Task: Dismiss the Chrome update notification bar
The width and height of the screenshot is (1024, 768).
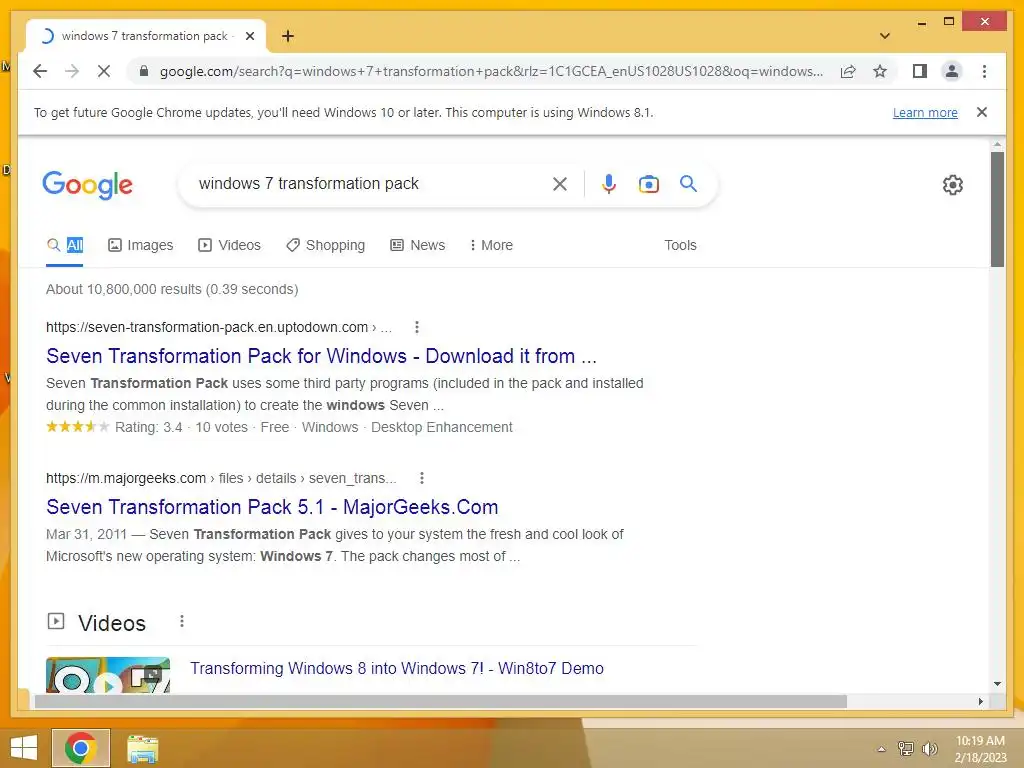Action: pyautogui.click(x=982, y=112)
